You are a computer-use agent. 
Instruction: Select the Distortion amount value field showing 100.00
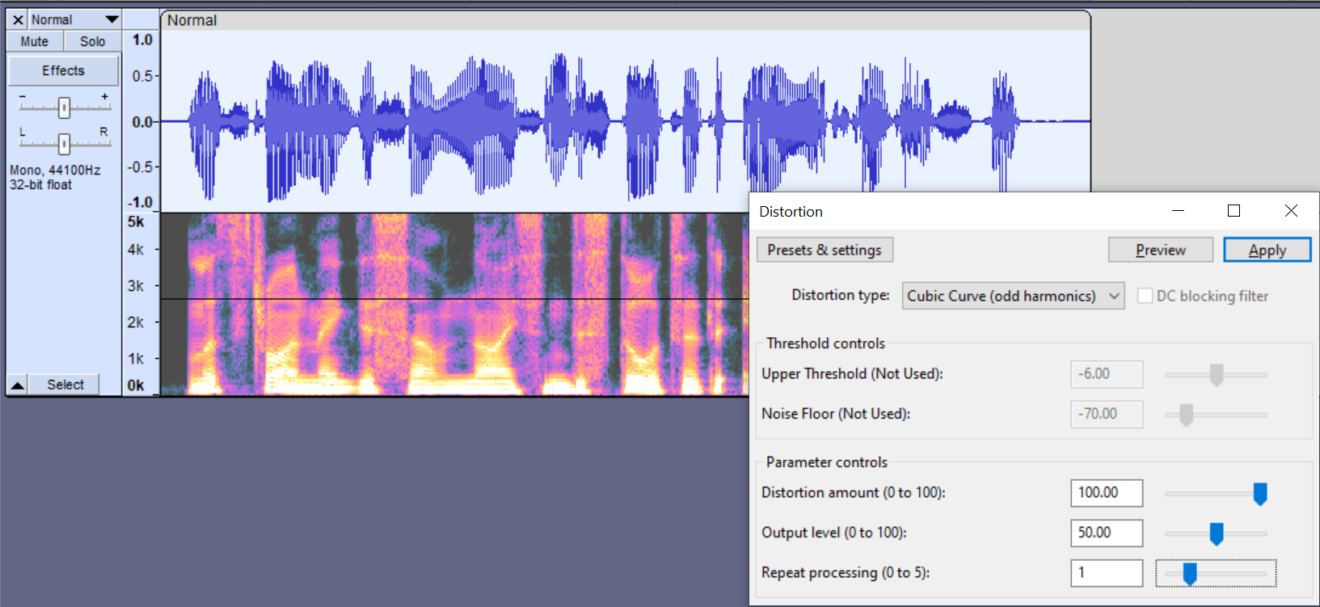(x=1106, y=493)
